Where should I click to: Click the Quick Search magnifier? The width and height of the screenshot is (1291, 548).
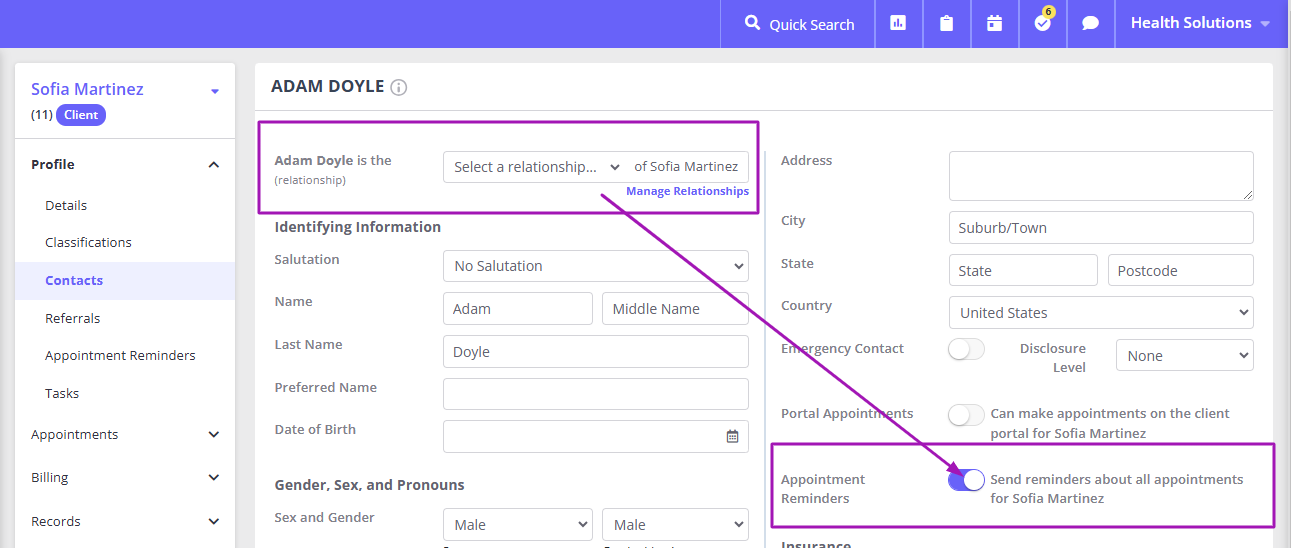(753, 23)
